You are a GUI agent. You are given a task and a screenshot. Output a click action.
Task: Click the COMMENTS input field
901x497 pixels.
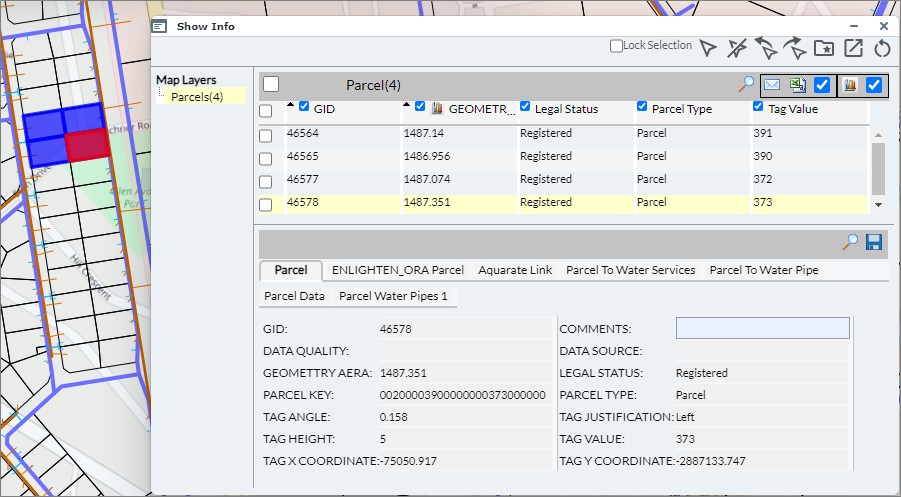[x=762, y=328]
